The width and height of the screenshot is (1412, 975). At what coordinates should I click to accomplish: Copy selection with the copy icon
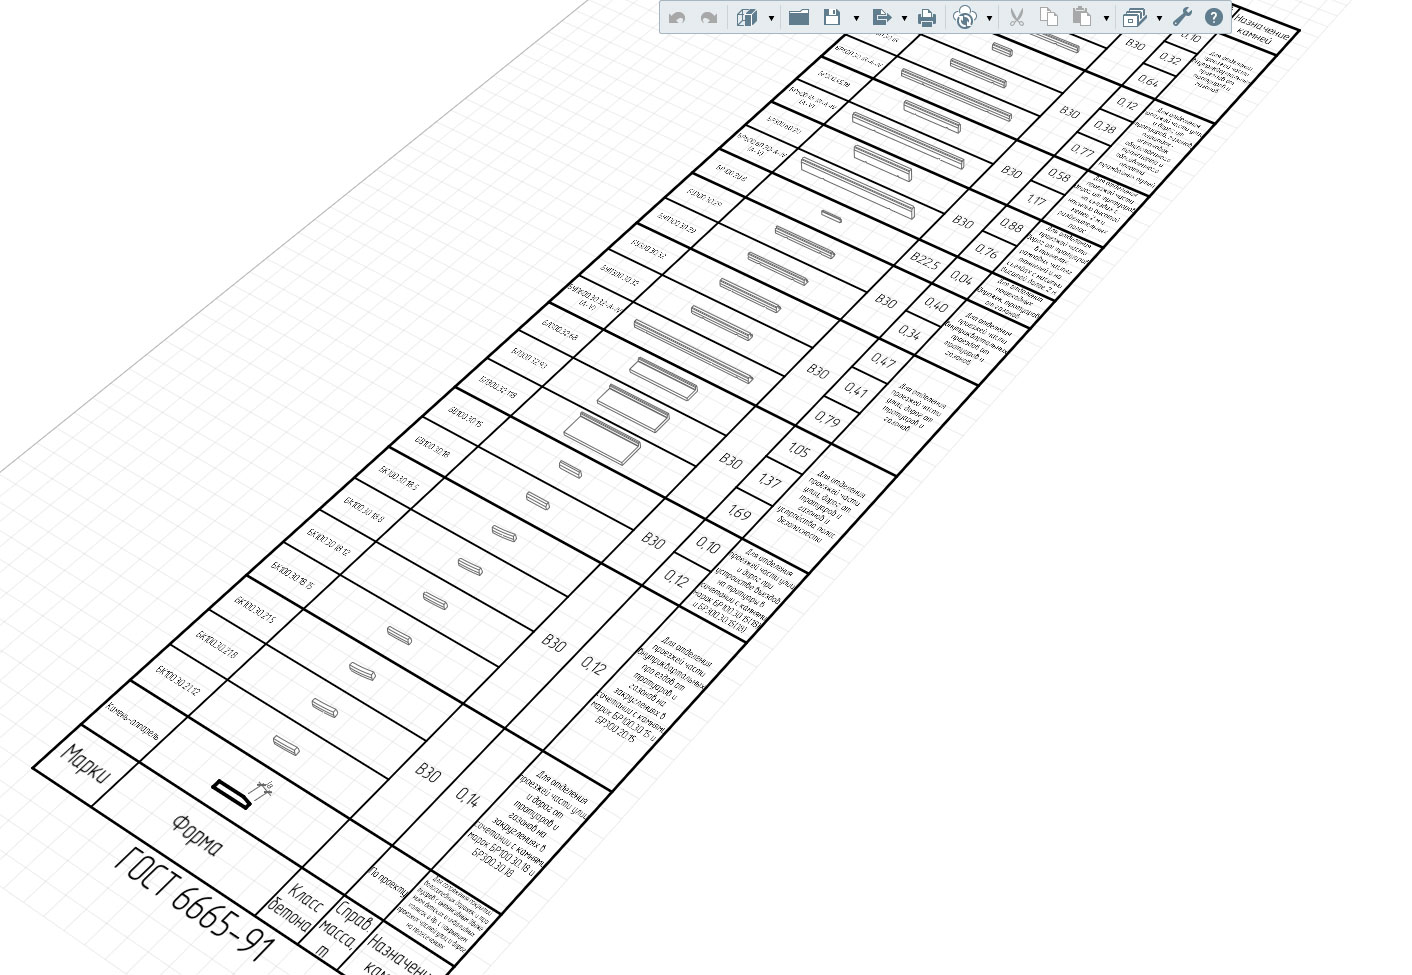click(x=1049, y=17)
